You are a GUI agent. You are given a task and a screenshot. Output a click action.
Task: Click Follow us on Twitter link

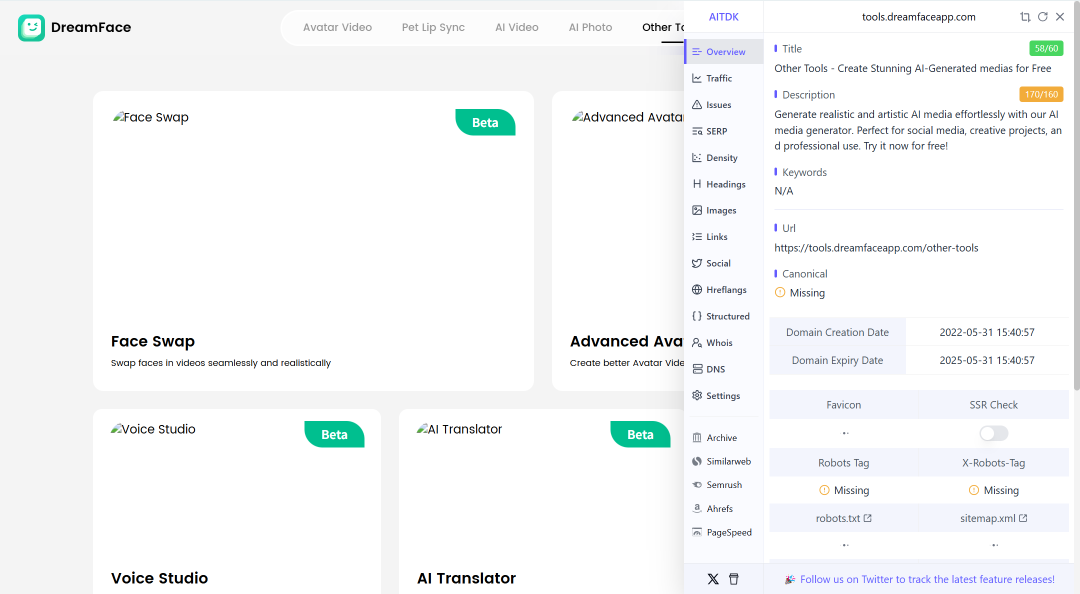927,580
